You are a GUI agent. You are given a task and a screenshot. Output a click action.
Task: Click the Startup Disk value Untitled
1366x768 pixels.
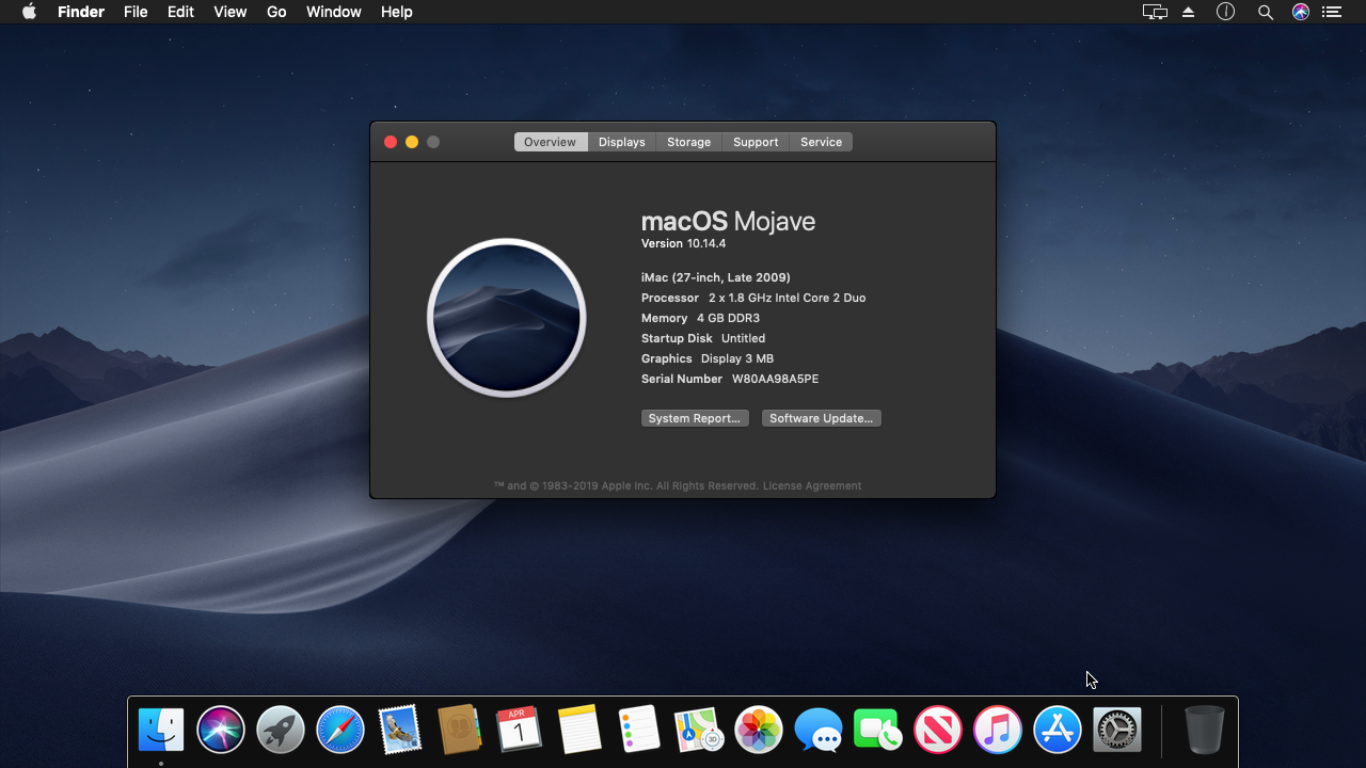[743, 338]
